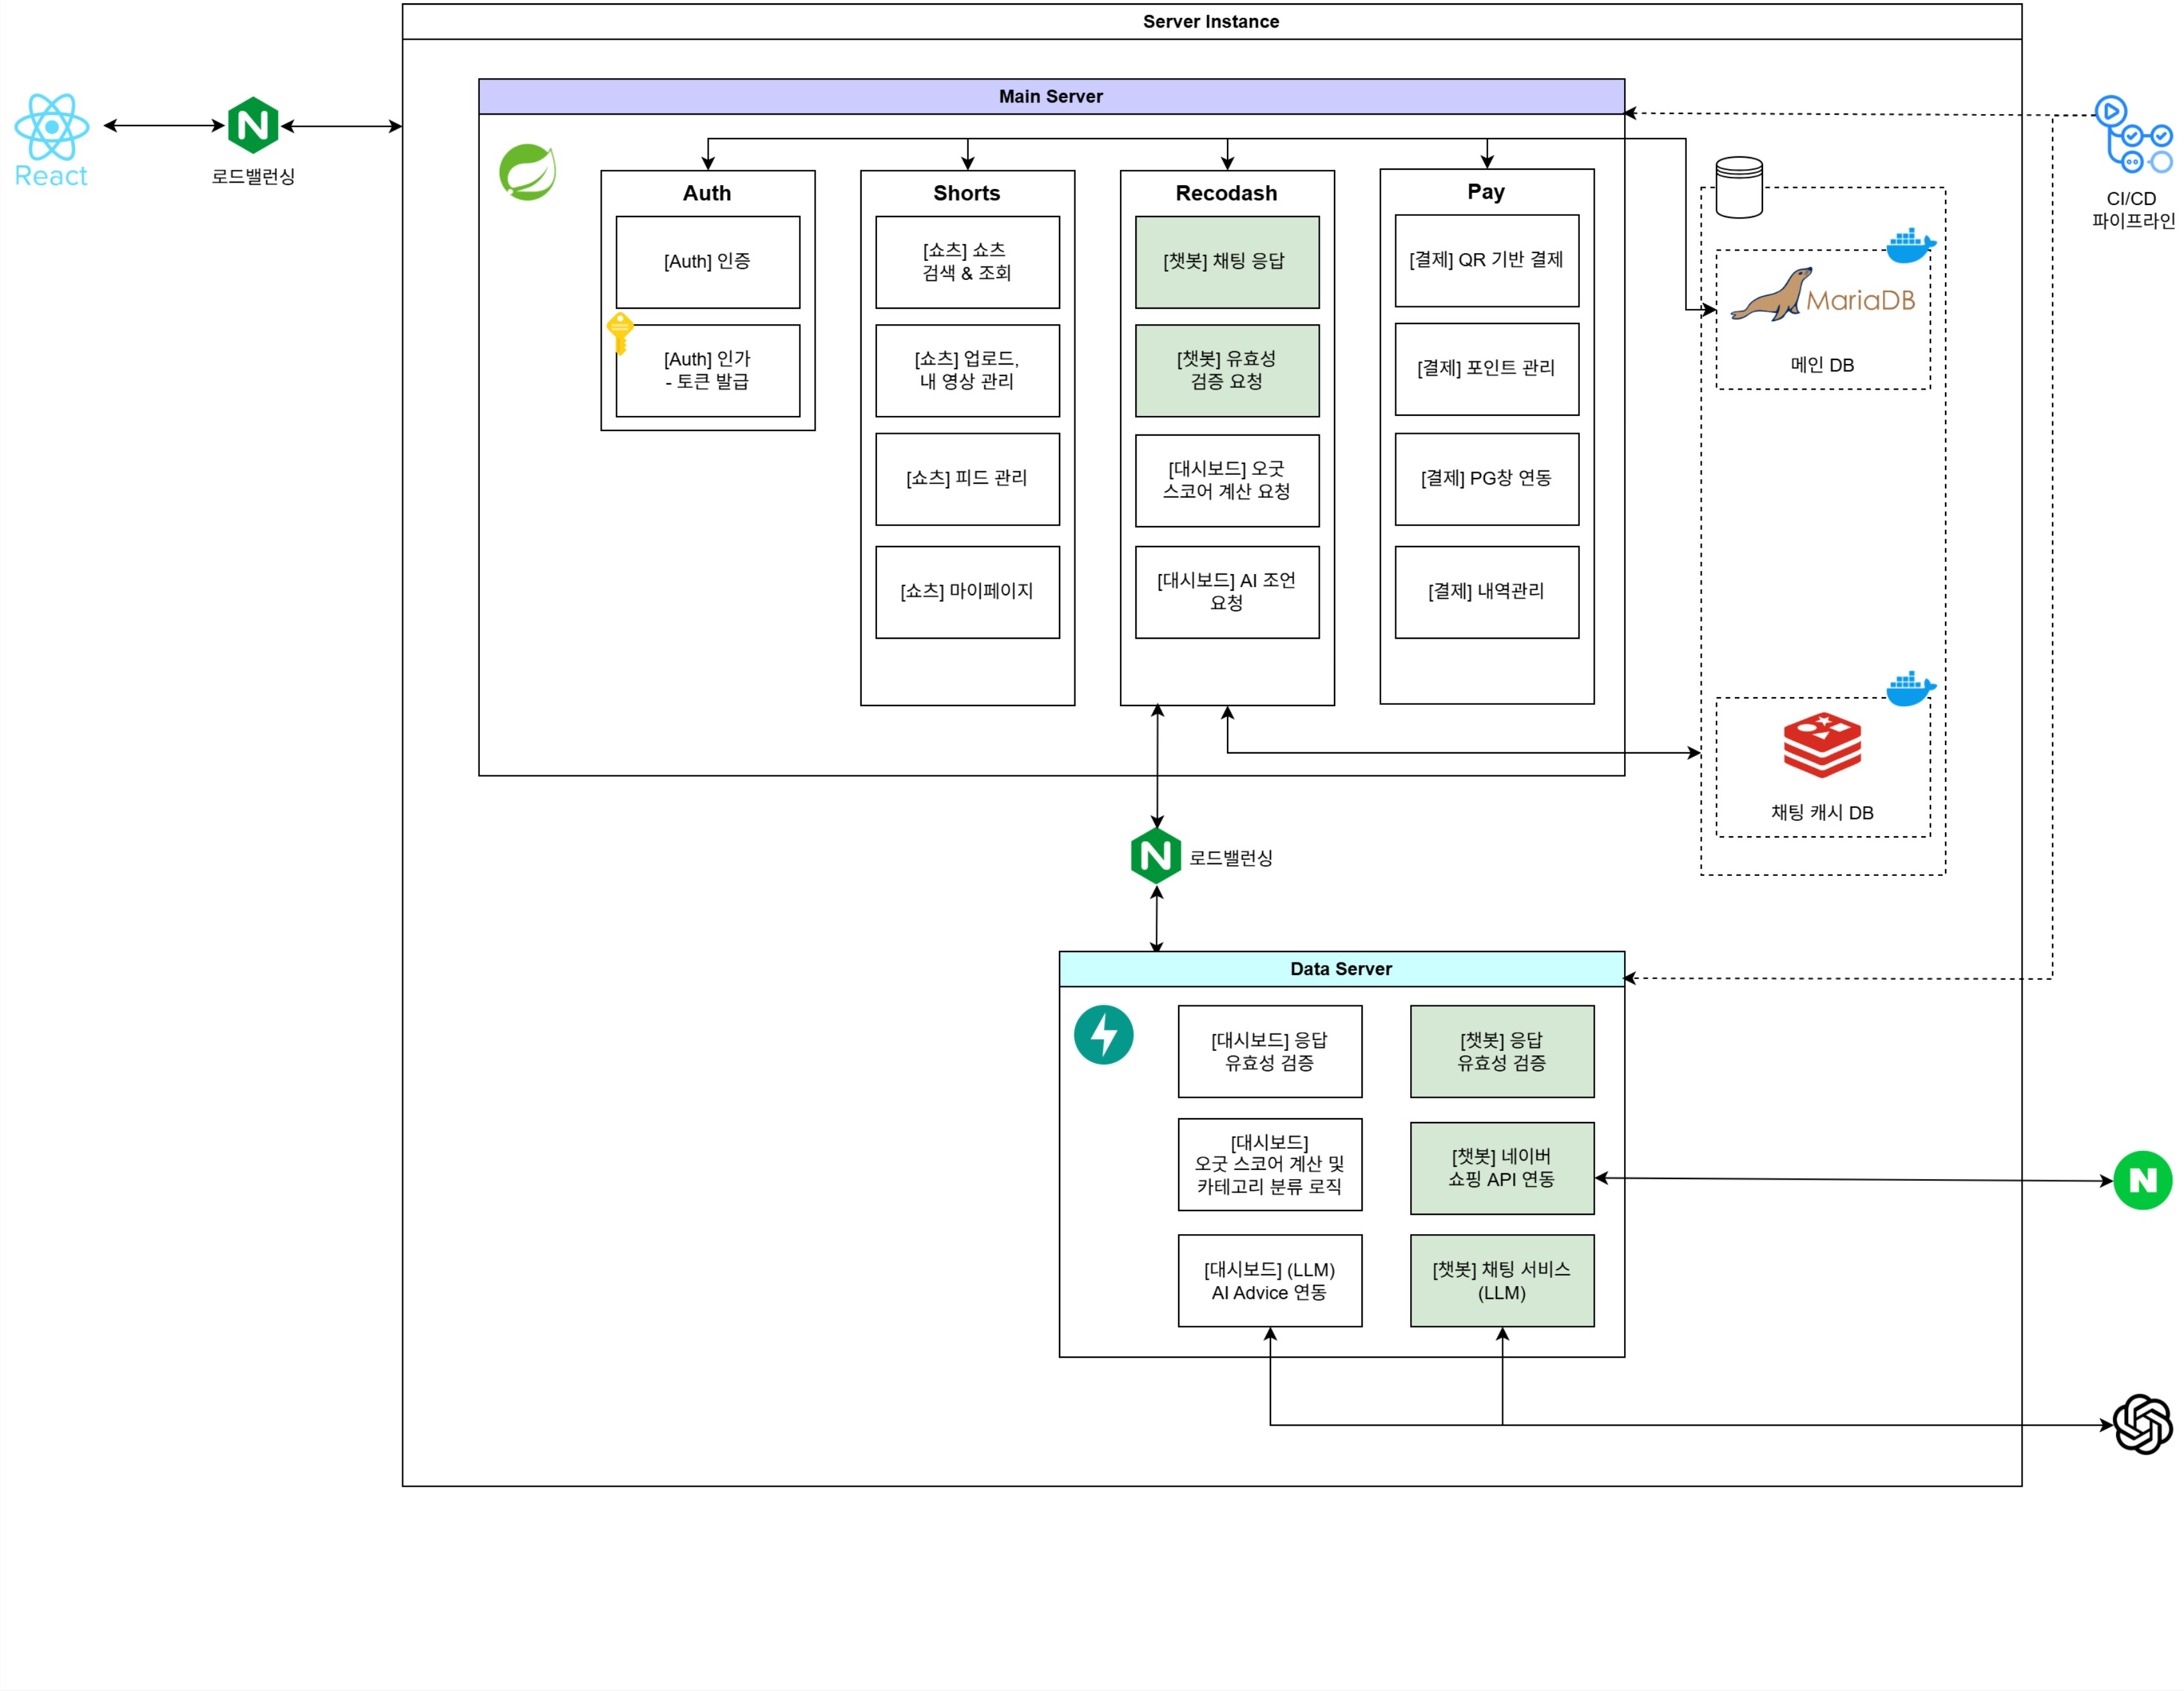Select the left NGINX load balancer icon
2184x1691 pixels.
pos(253,125)
